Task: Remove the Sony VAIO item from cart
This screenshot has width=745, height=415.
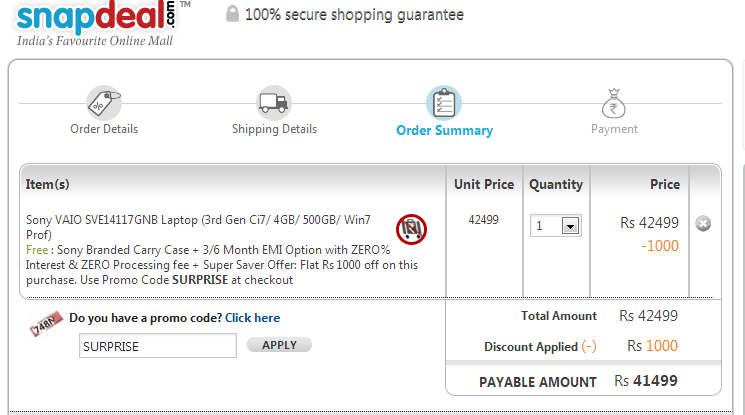Action: (x=703, y=223)
